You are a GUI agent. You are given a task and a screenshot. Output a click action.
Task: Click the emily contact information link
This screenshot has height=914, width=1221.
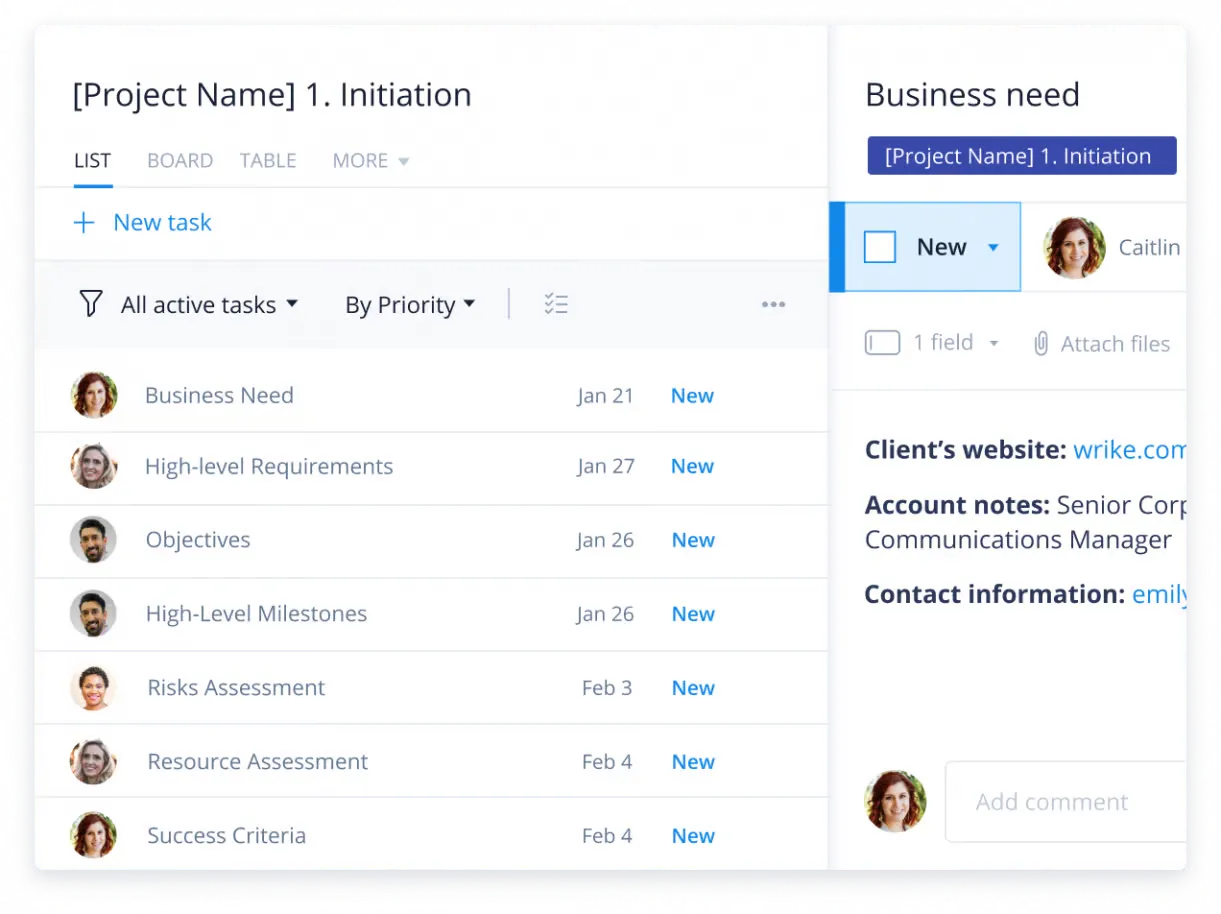click(1159, 594)
